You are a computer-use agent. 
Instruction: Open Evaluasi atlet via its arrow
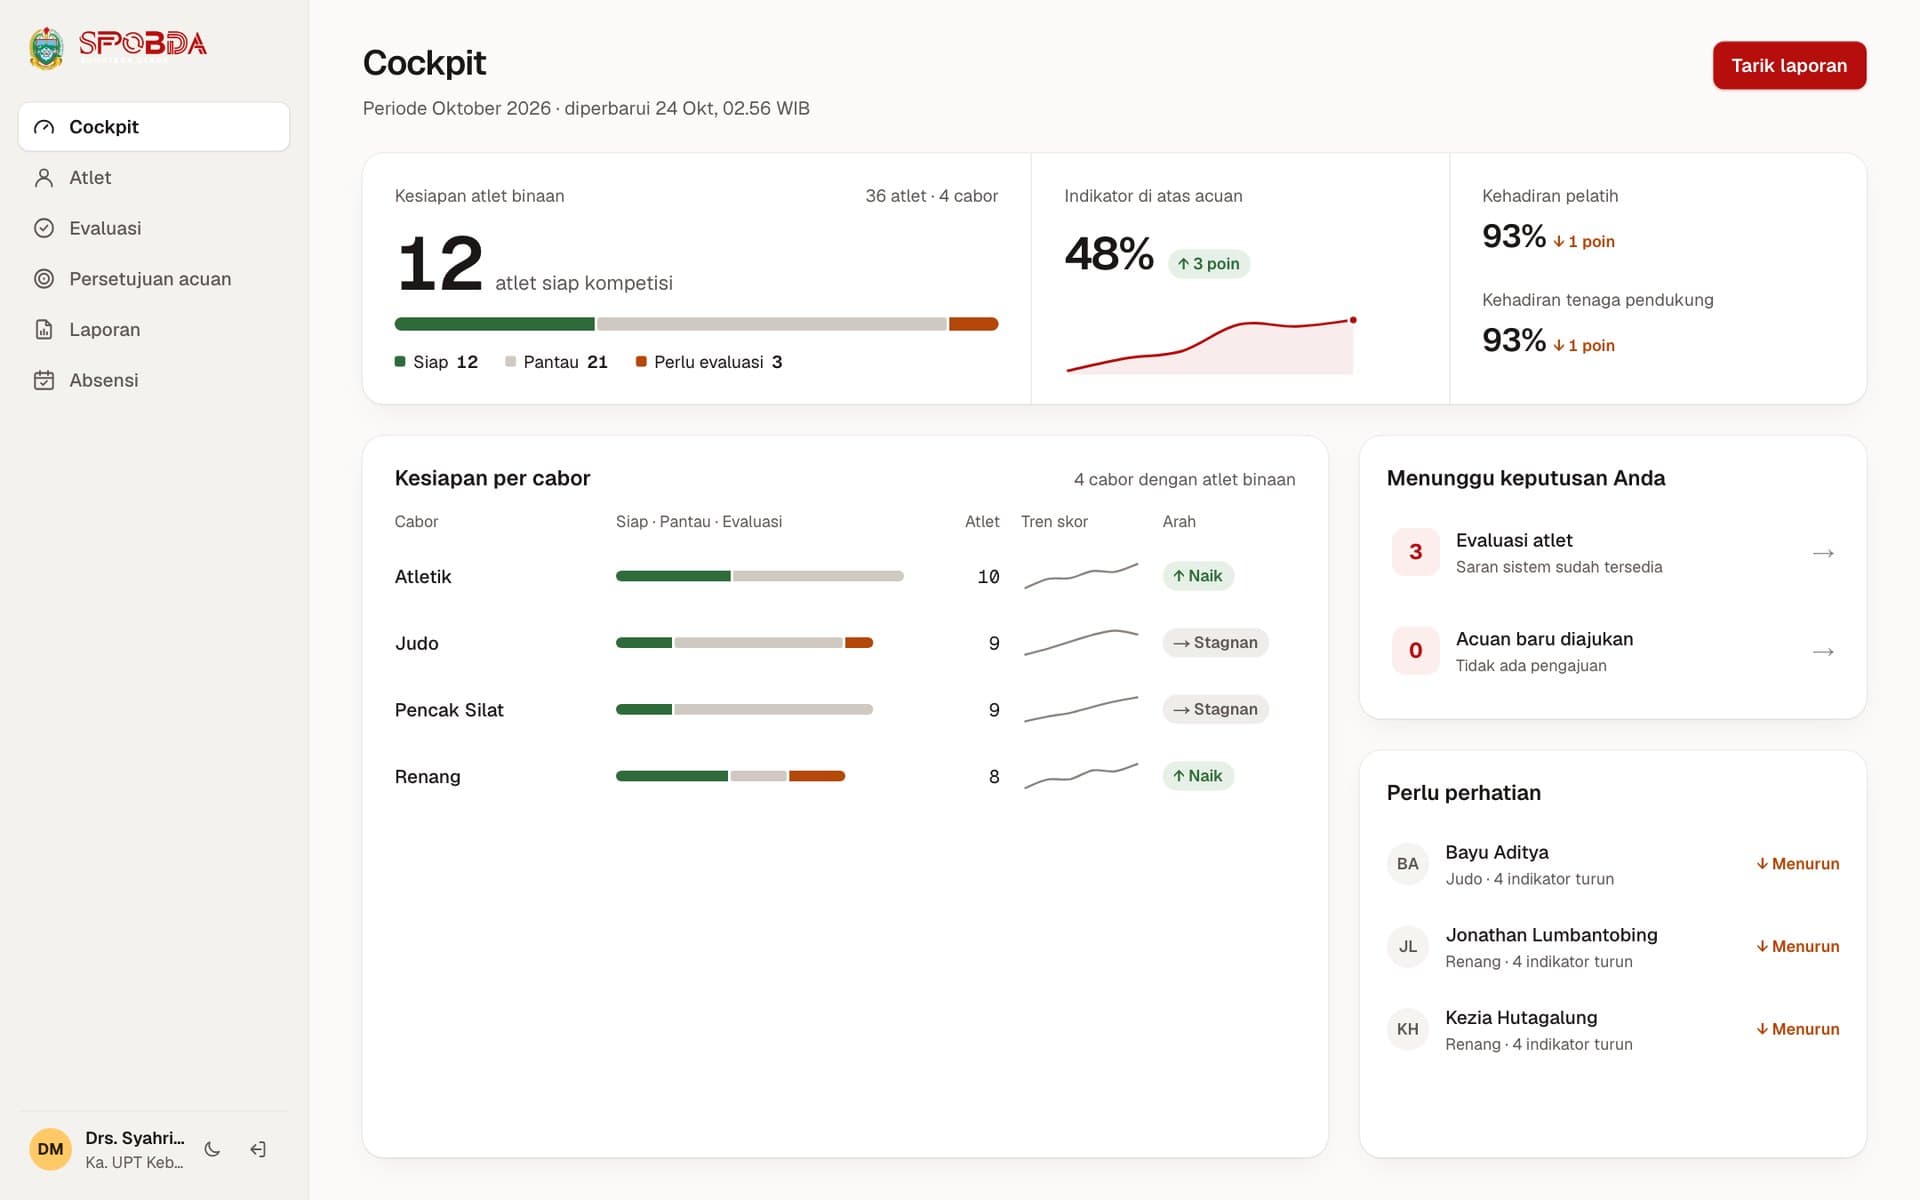pyautogui.click(x=1823, y=553)
